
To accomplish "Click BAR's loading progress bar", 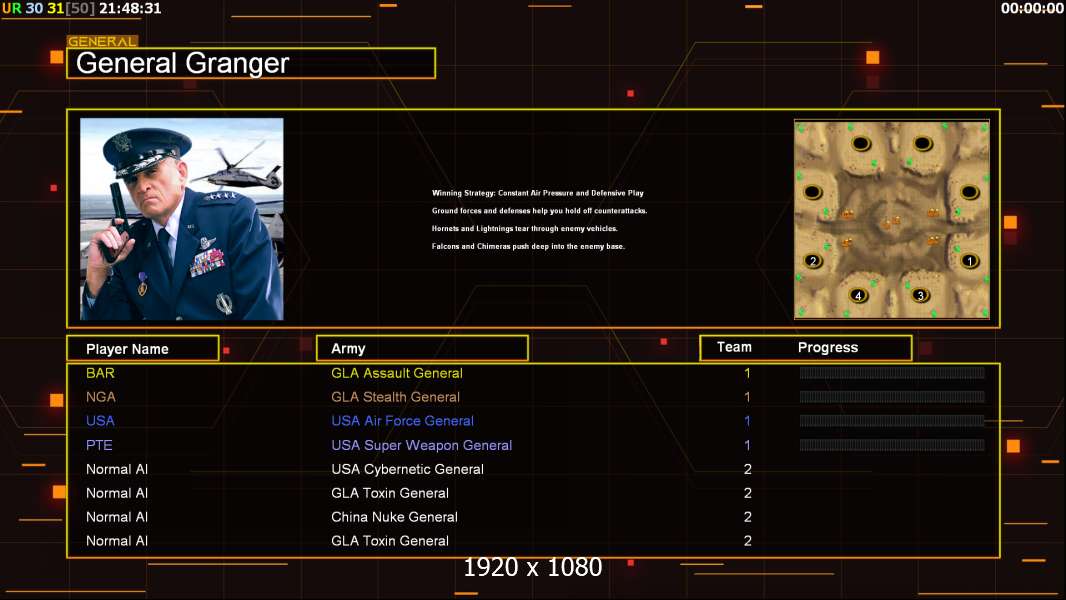I will (x=892, y=372).
